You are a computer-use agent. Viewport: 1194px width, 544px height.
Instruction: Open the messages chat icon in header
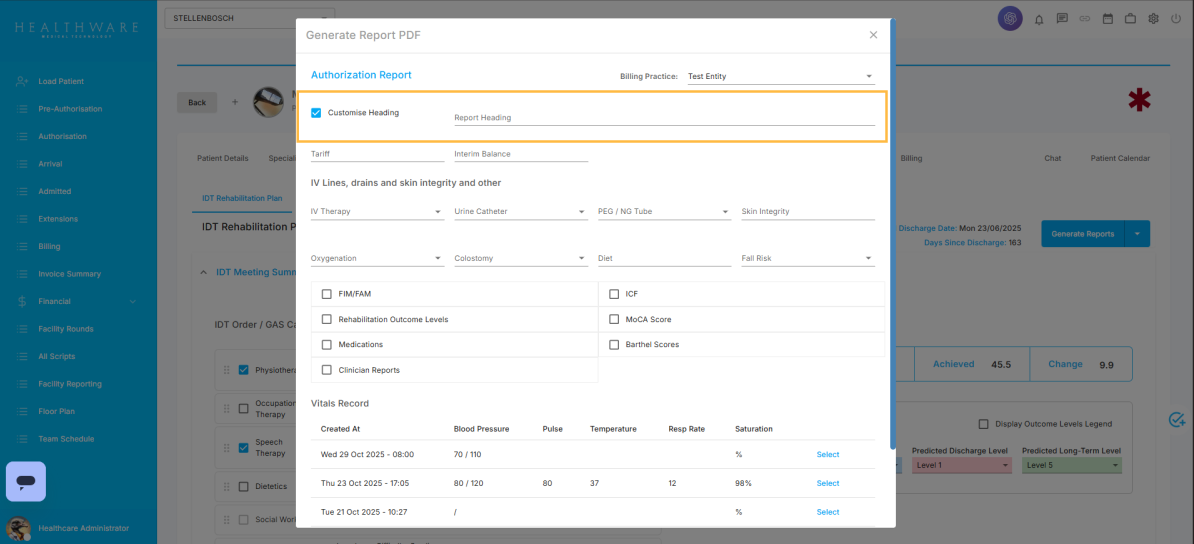click(1062, 19)
